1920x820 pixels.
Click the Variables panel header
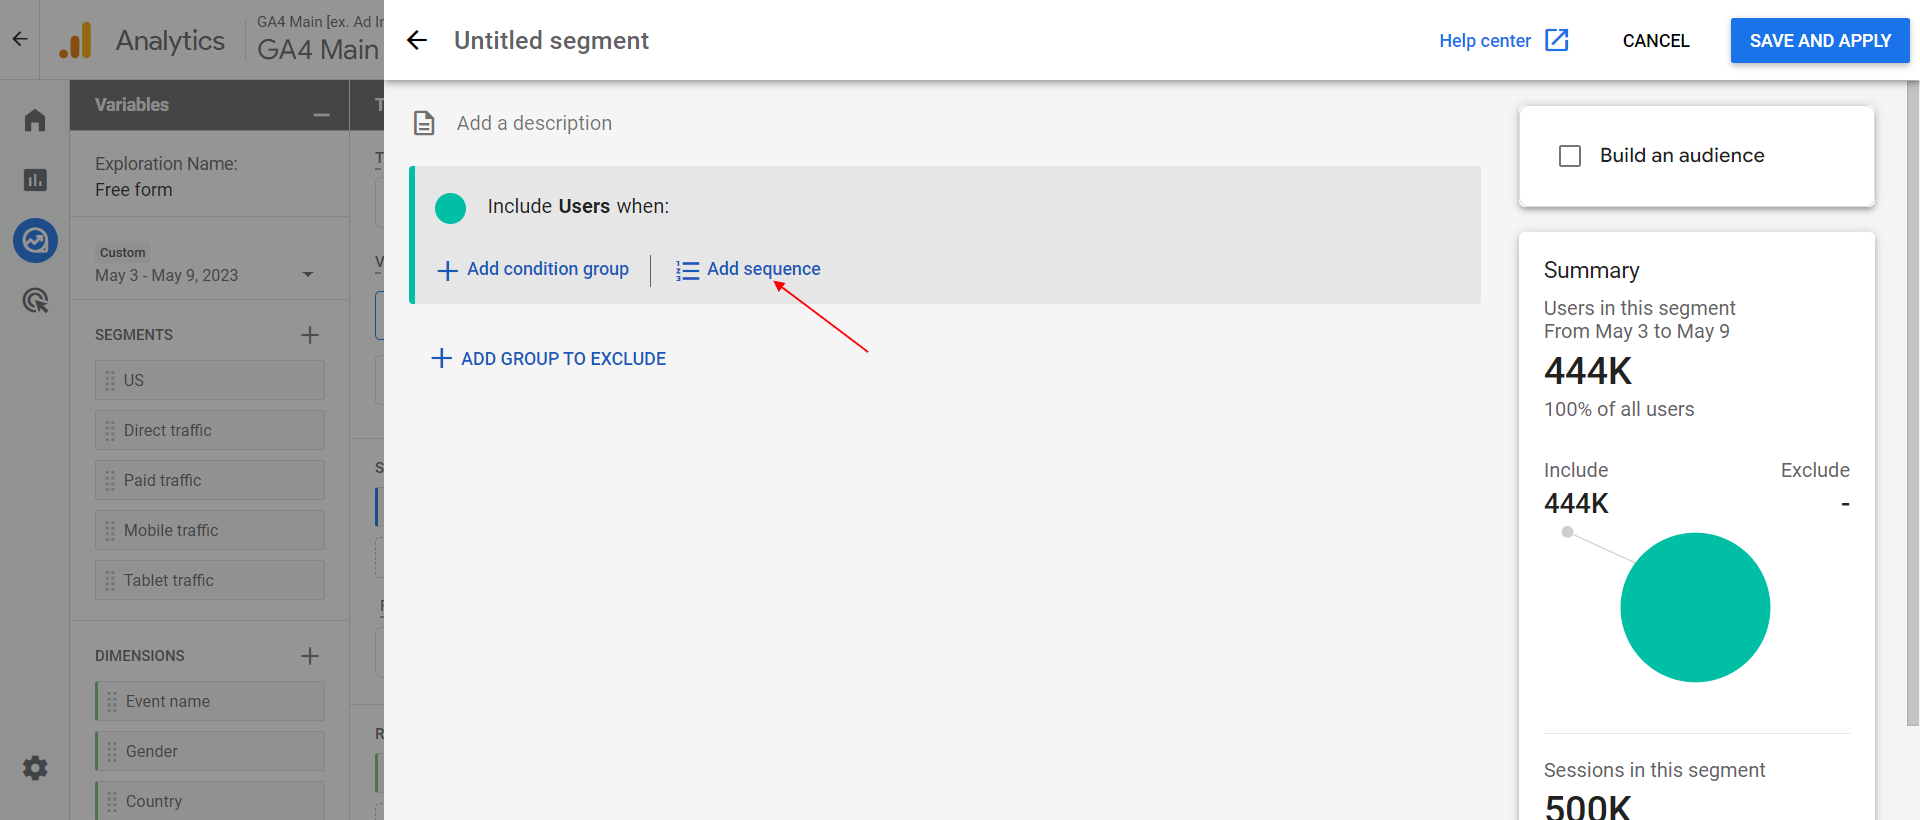(209, 105)
